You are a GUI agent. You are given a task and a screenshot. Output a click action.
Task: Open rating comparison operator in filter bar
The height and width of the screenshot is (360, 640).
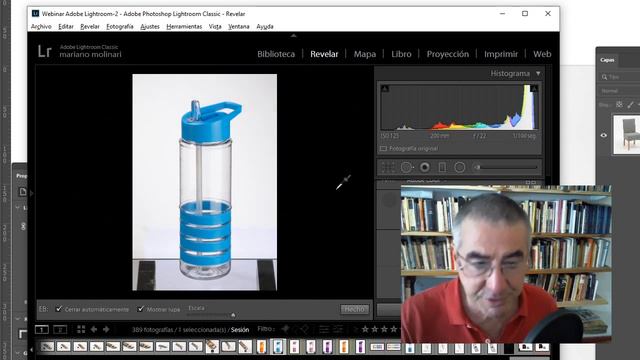point(355,329)
